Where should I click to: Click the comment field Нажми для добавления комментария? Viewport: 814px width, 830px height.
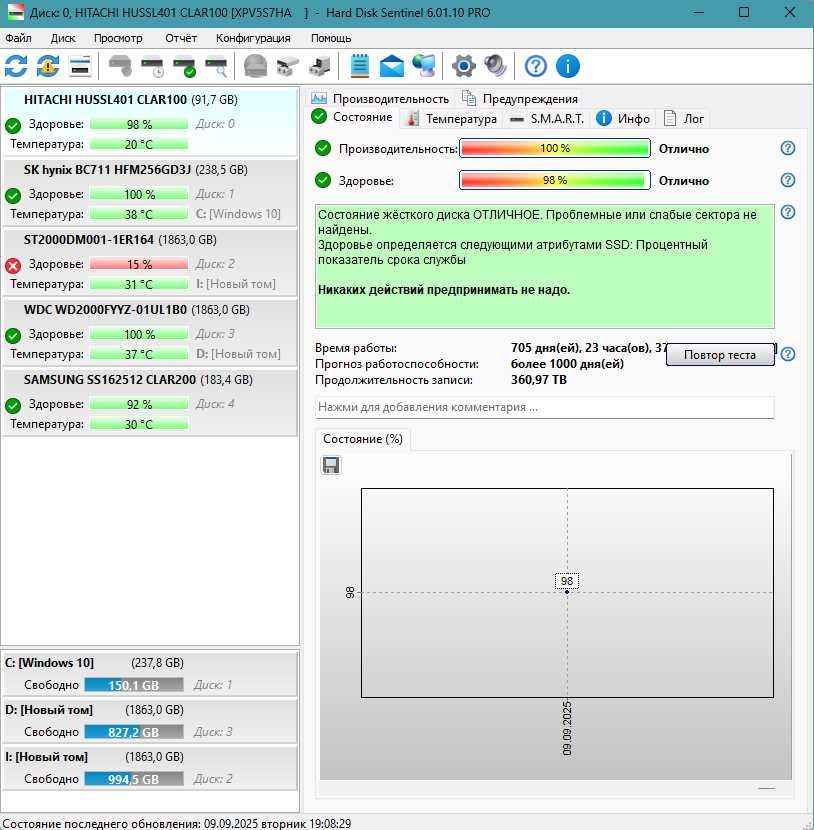(x=545, y=407)
